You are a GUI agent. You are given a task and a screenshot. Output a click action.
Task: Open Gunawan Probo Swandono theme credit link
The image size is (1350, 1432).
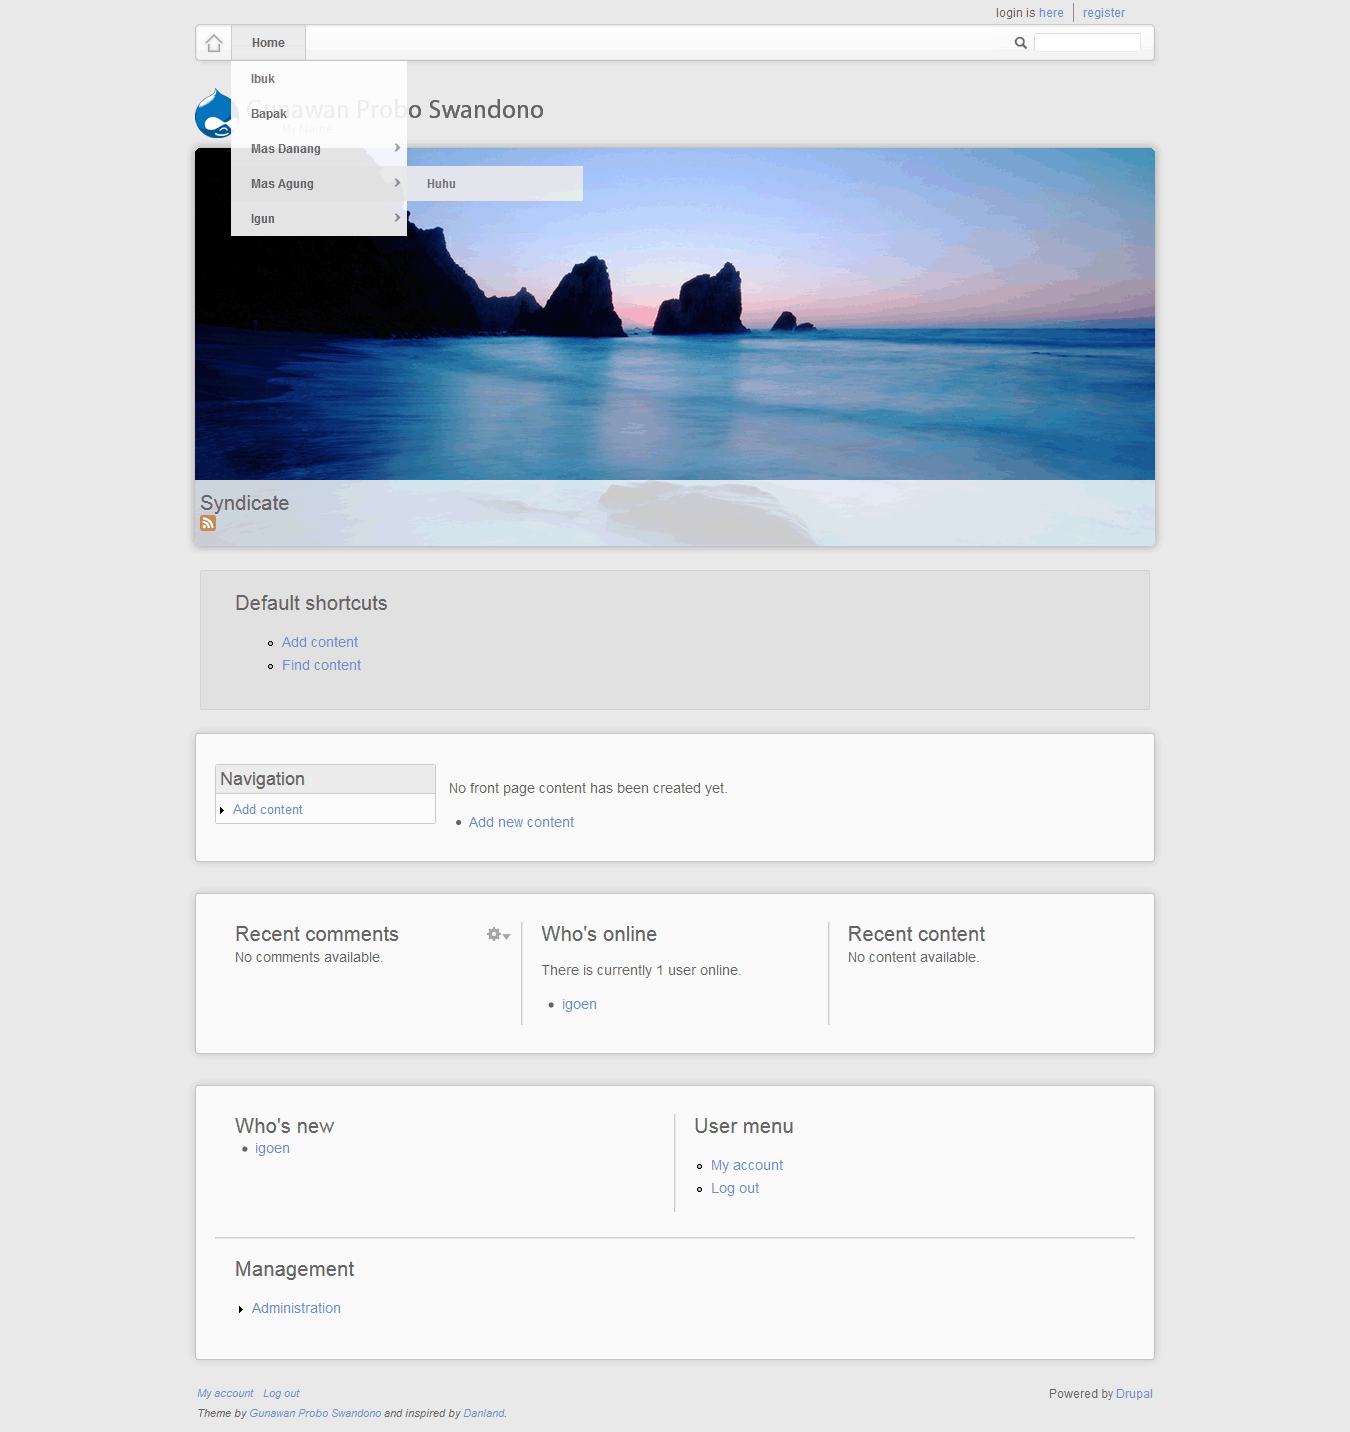coord(315,1413)
